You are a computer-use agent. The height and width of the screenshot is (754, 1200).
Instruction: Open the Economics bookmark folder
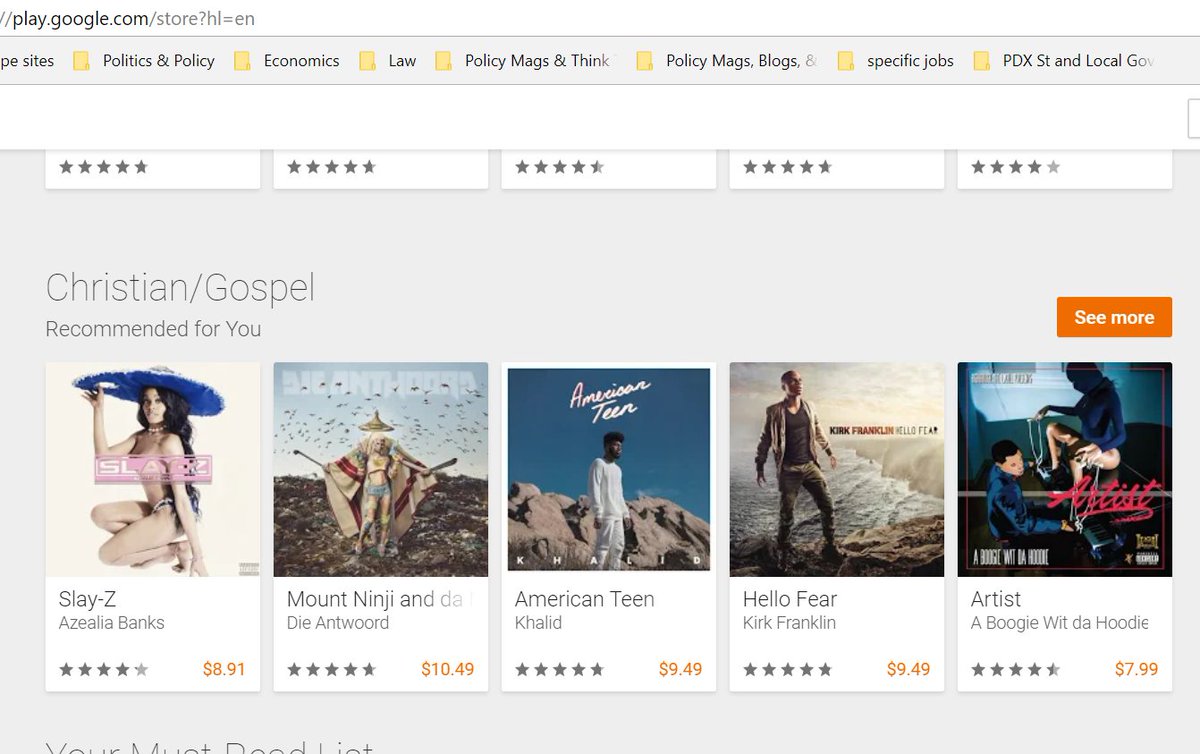tap(288, 61)
